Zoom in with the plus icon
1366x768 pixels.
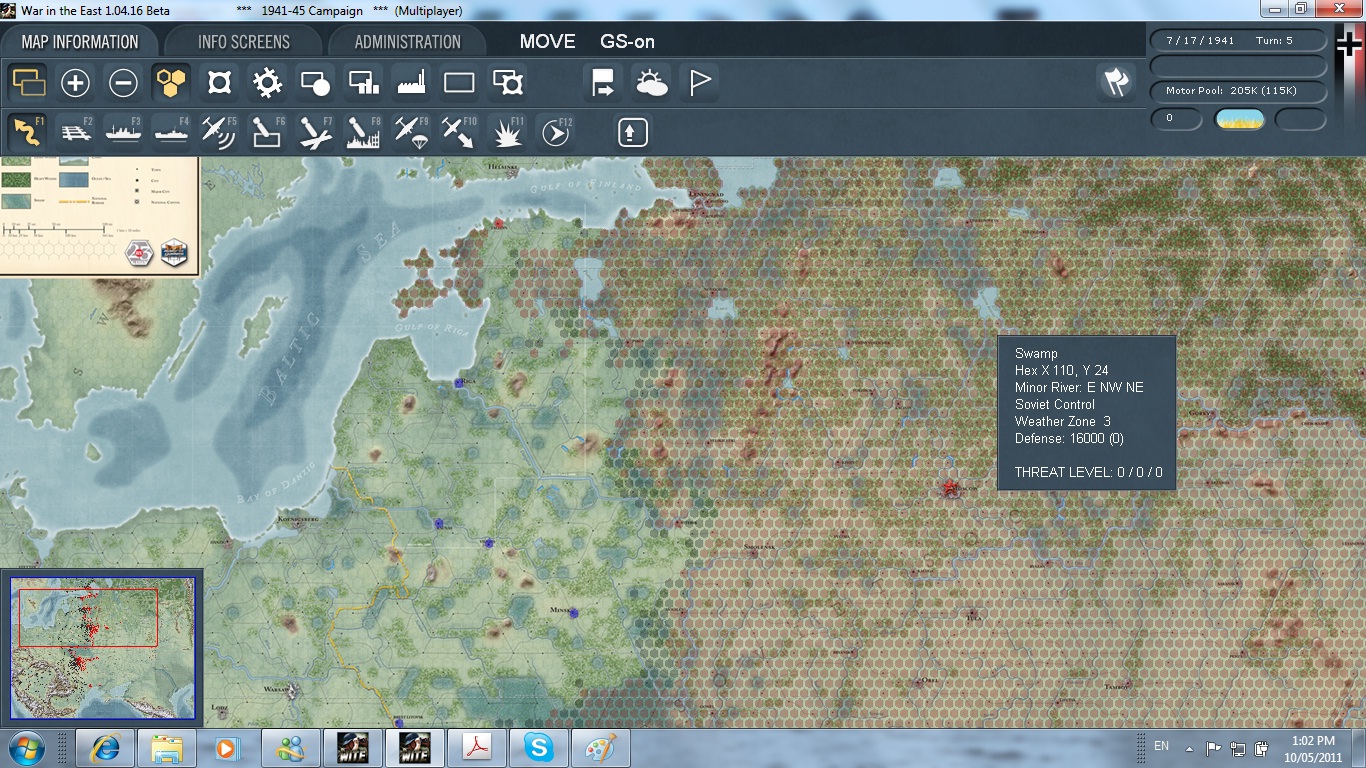tap(75, 83)
